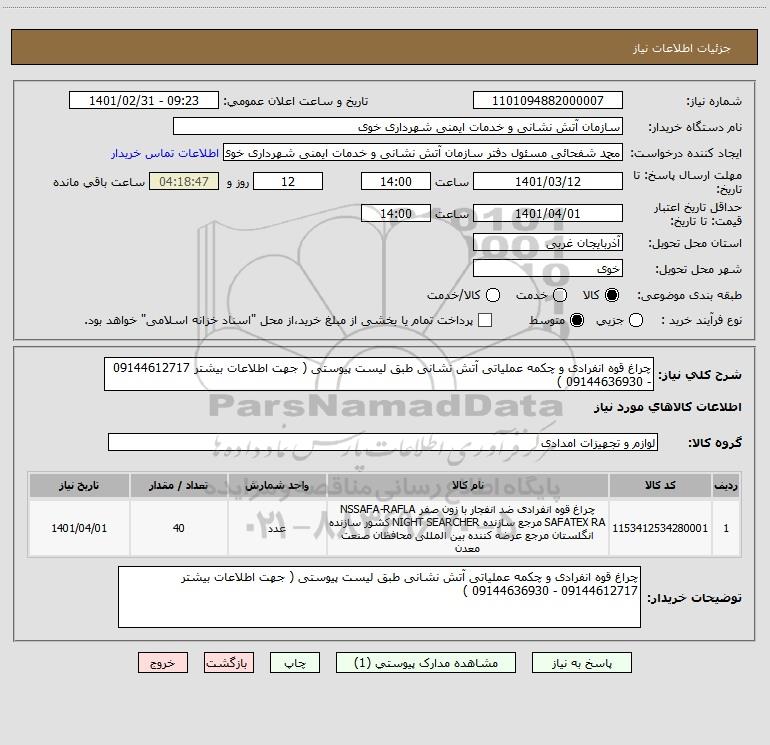This screenshot has height=745, width=770.
Task: Click the ردیف column header
Action: click(x=726, y=485)
